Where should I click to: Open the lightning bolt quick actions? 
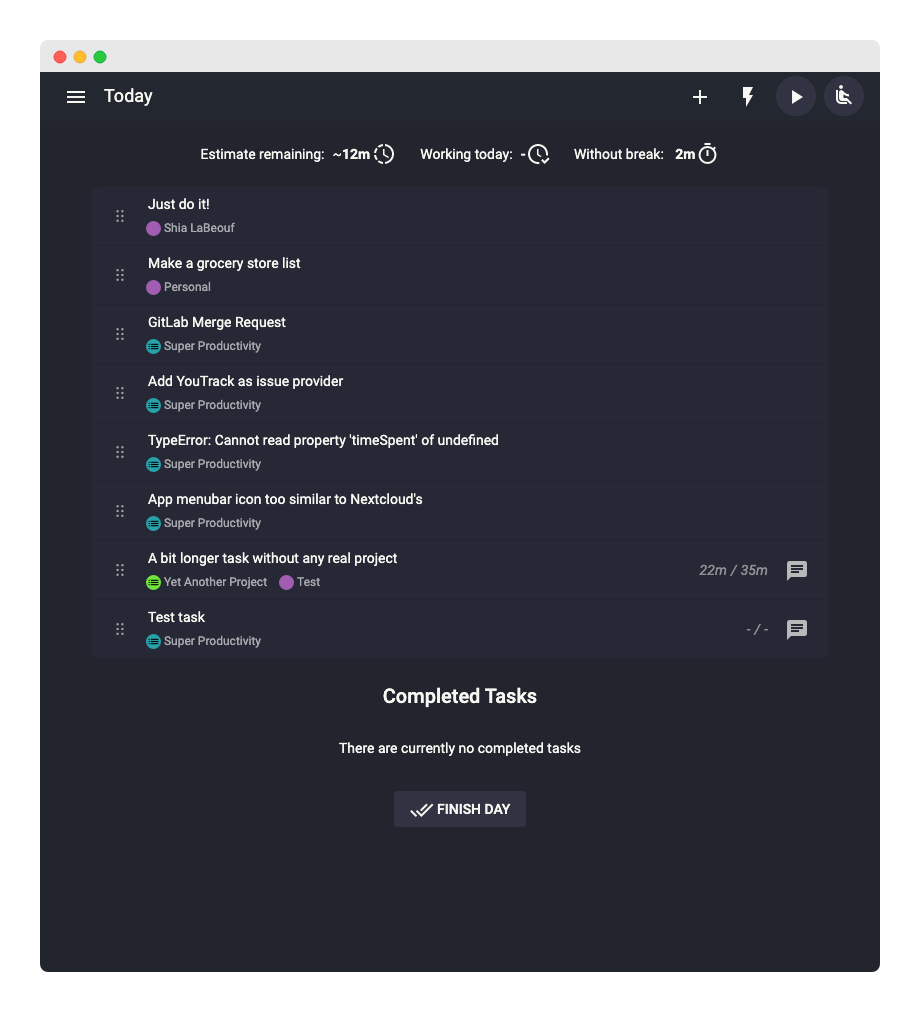747,97
